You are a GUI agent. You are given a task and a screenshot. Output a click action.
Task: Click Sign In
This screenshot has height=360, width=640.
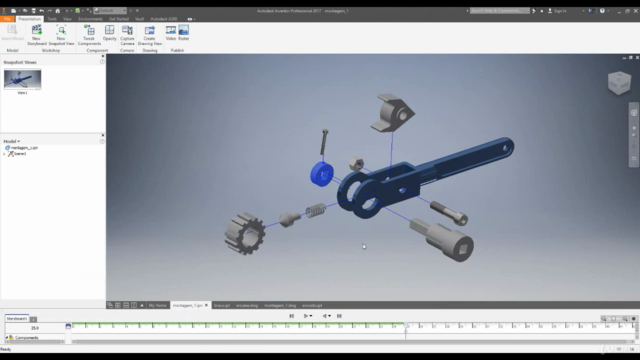(x=560, y=11)
